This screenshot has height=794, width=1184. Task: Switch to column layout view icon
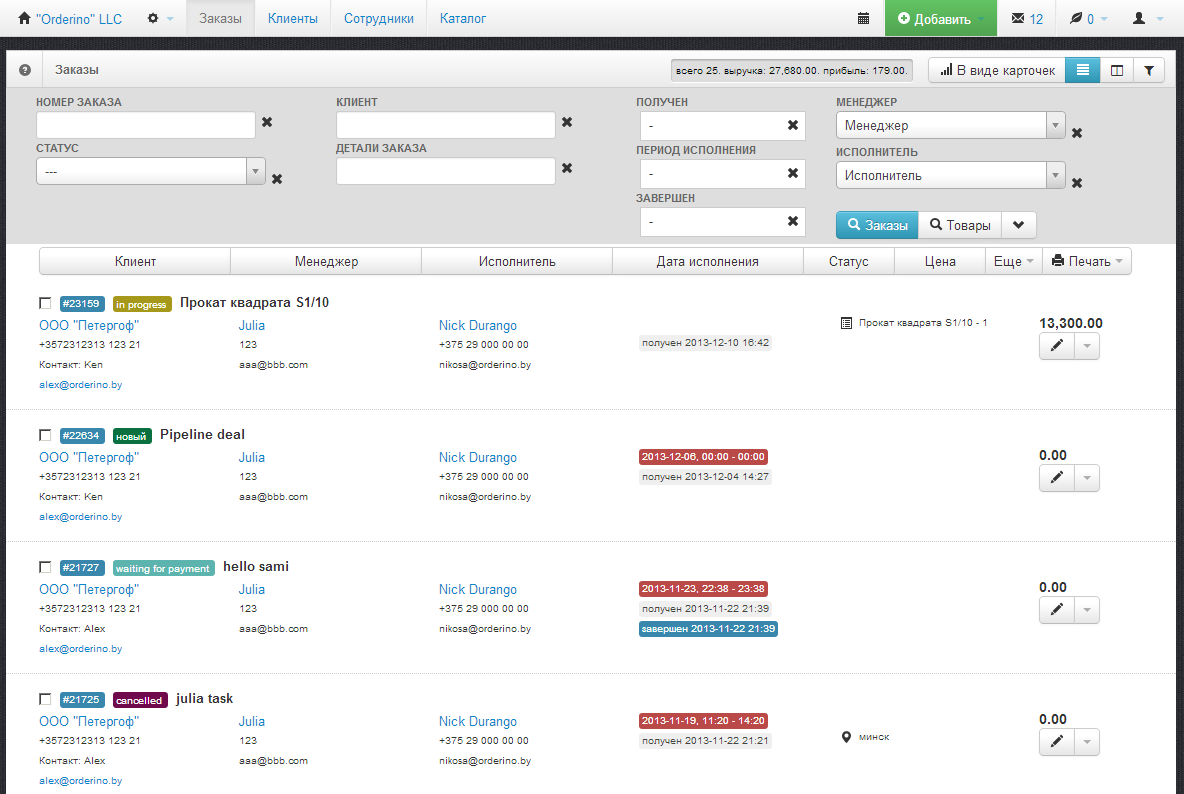pyautogui.click(x=1116, y=71)
